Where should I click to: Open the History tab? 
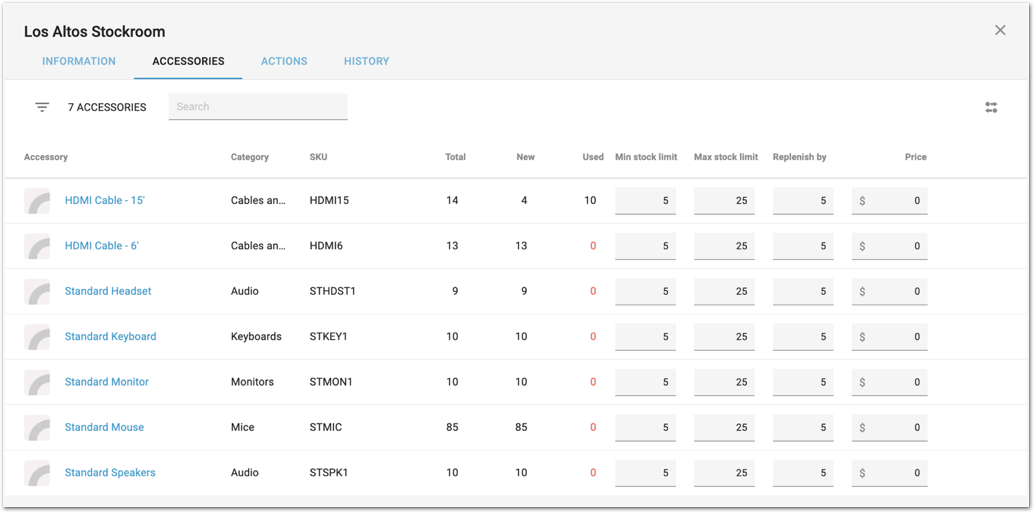(x=366, y=61)
